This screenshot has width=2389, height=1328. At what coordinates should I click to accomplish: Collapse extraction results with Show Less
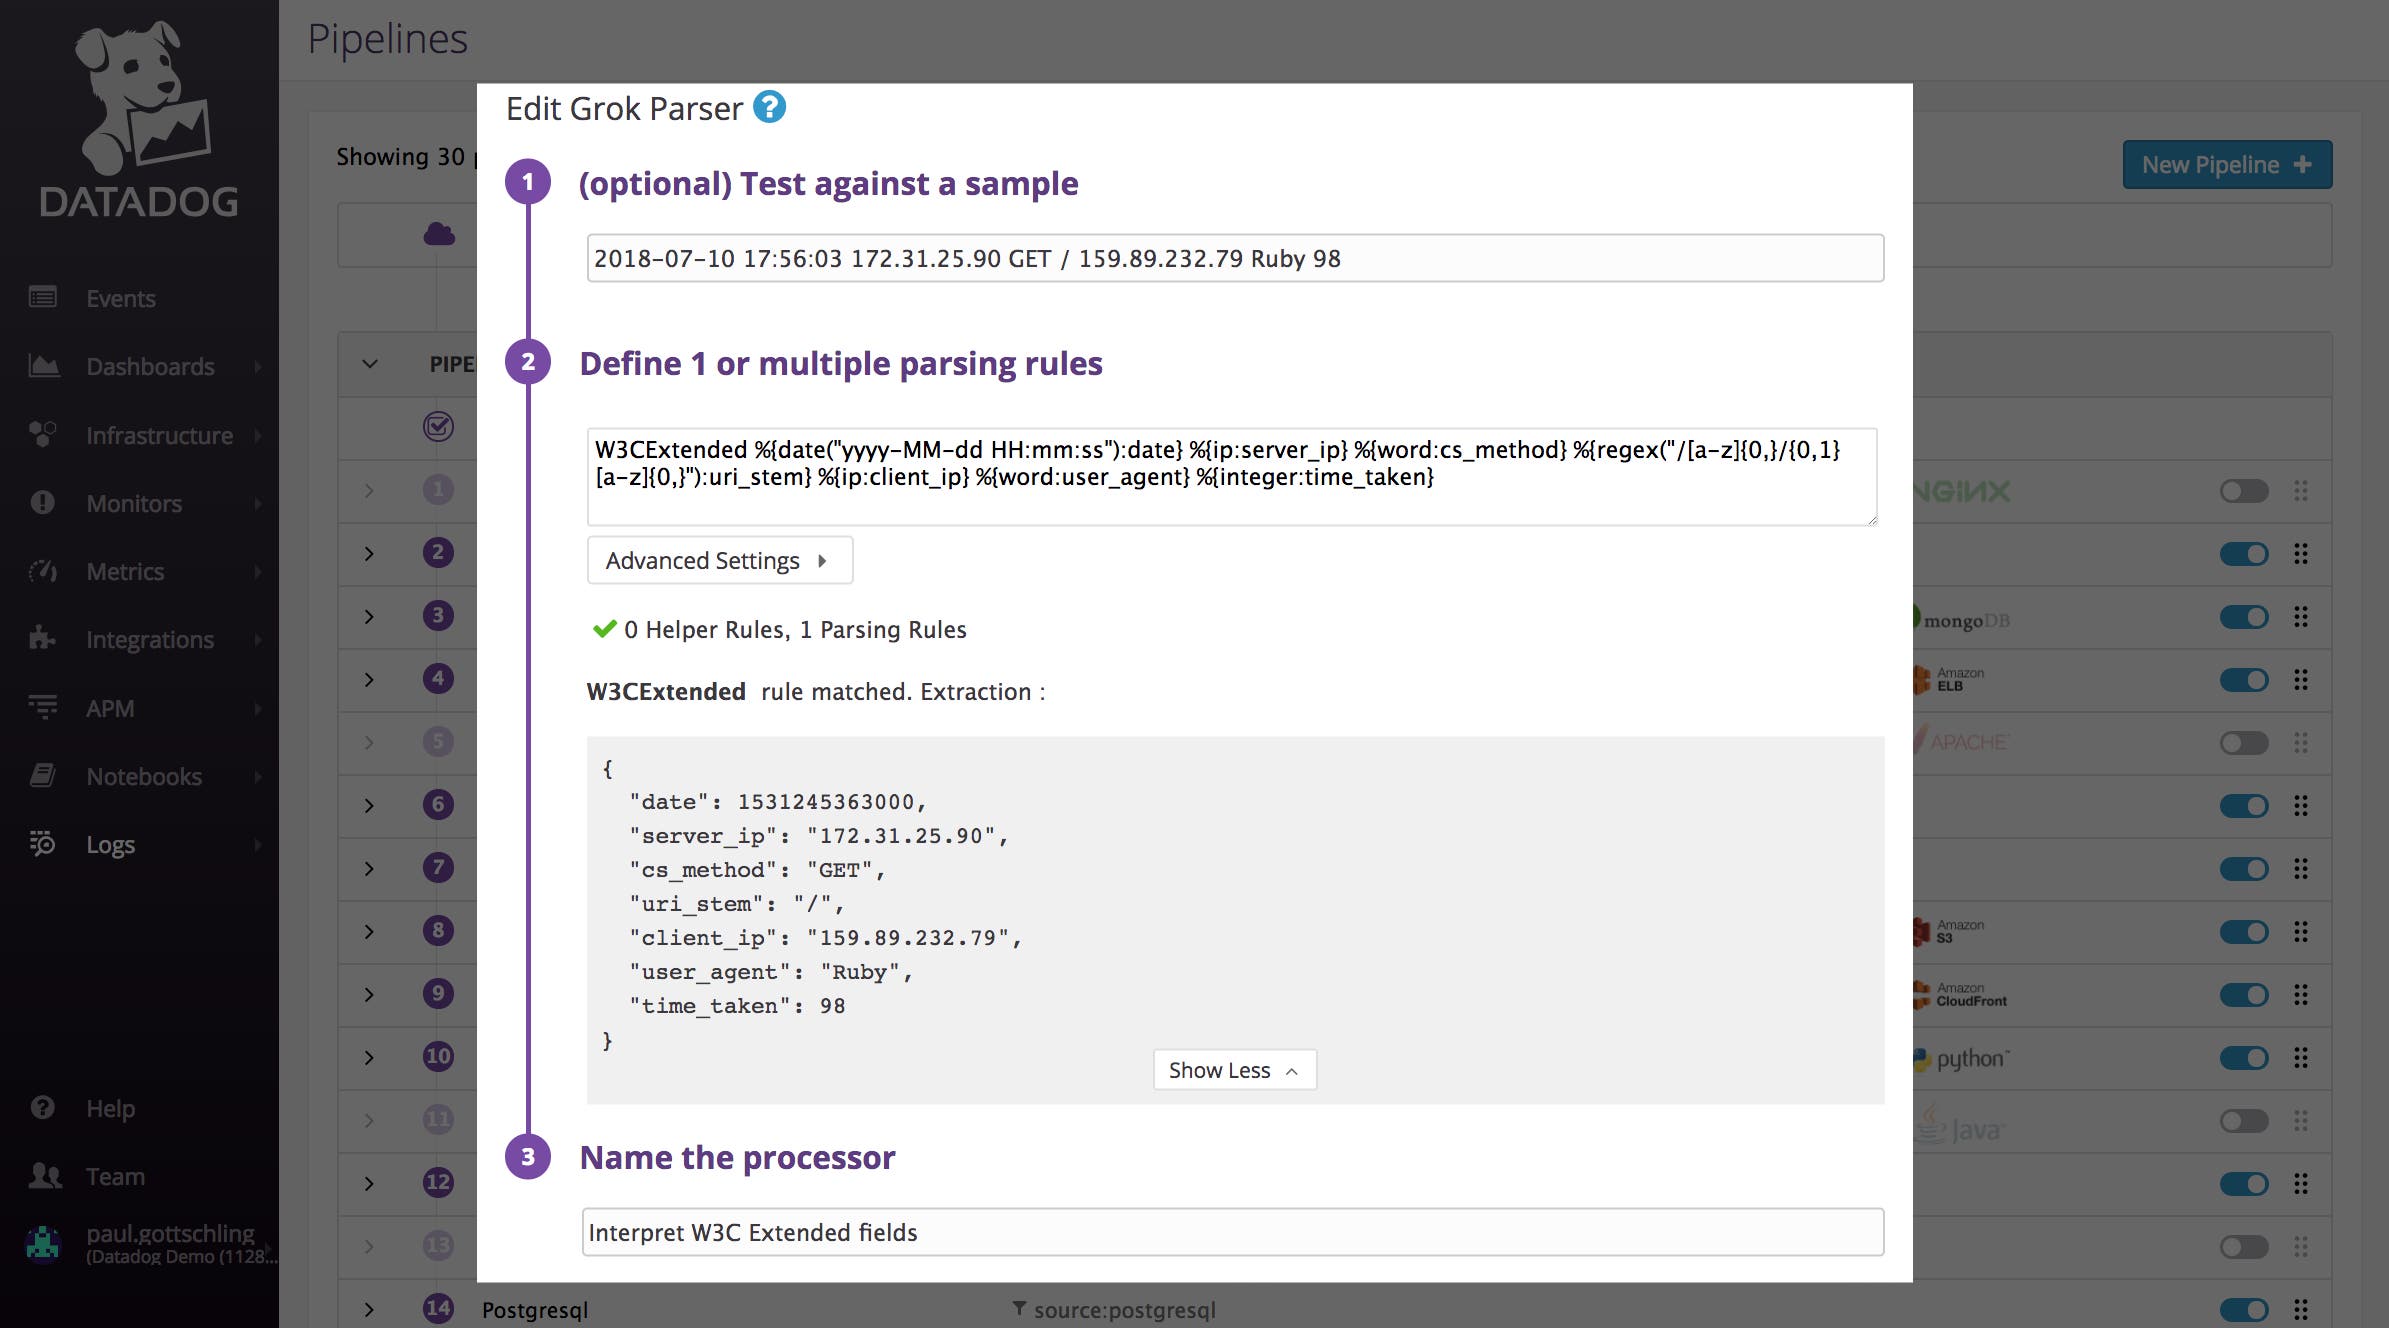tap(1233, 1069)
